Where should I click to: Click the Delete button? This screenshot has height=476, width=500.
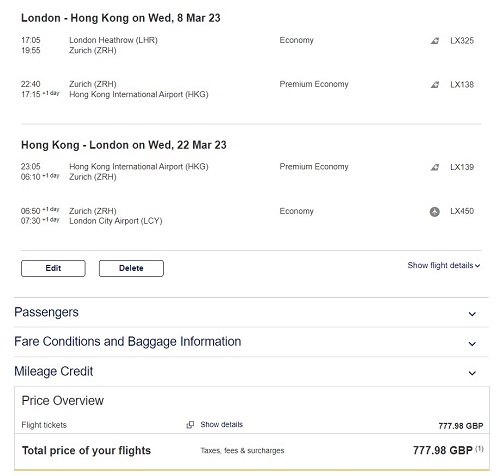[131, 268]
